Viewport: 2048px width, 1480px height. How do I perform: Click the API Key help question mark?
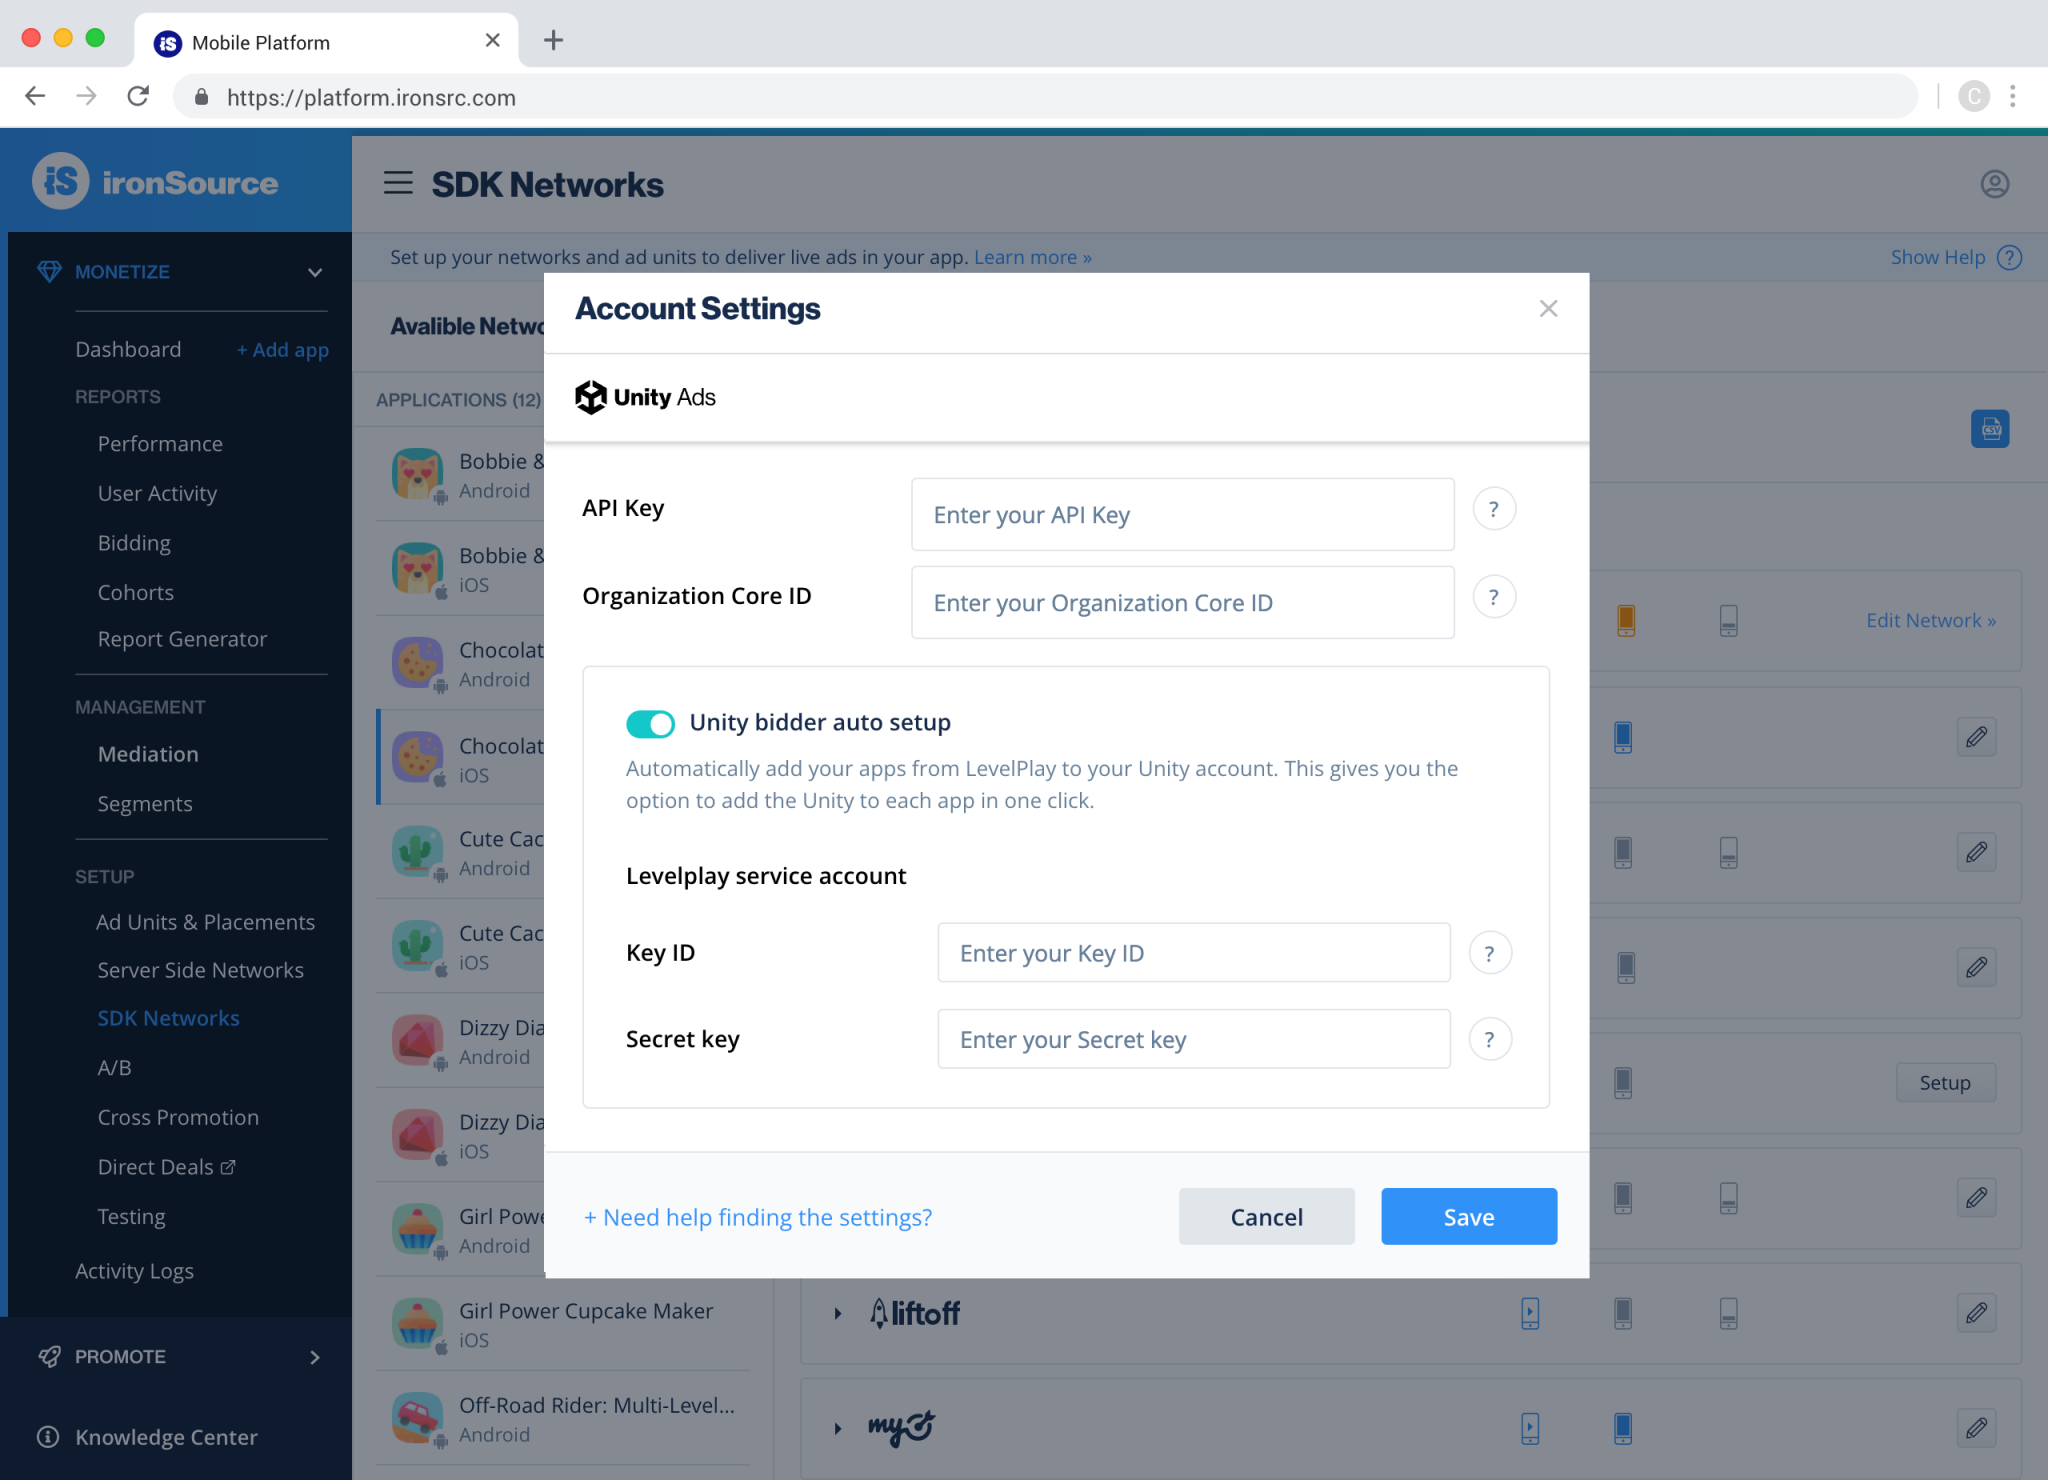[x=1493, y=508]
